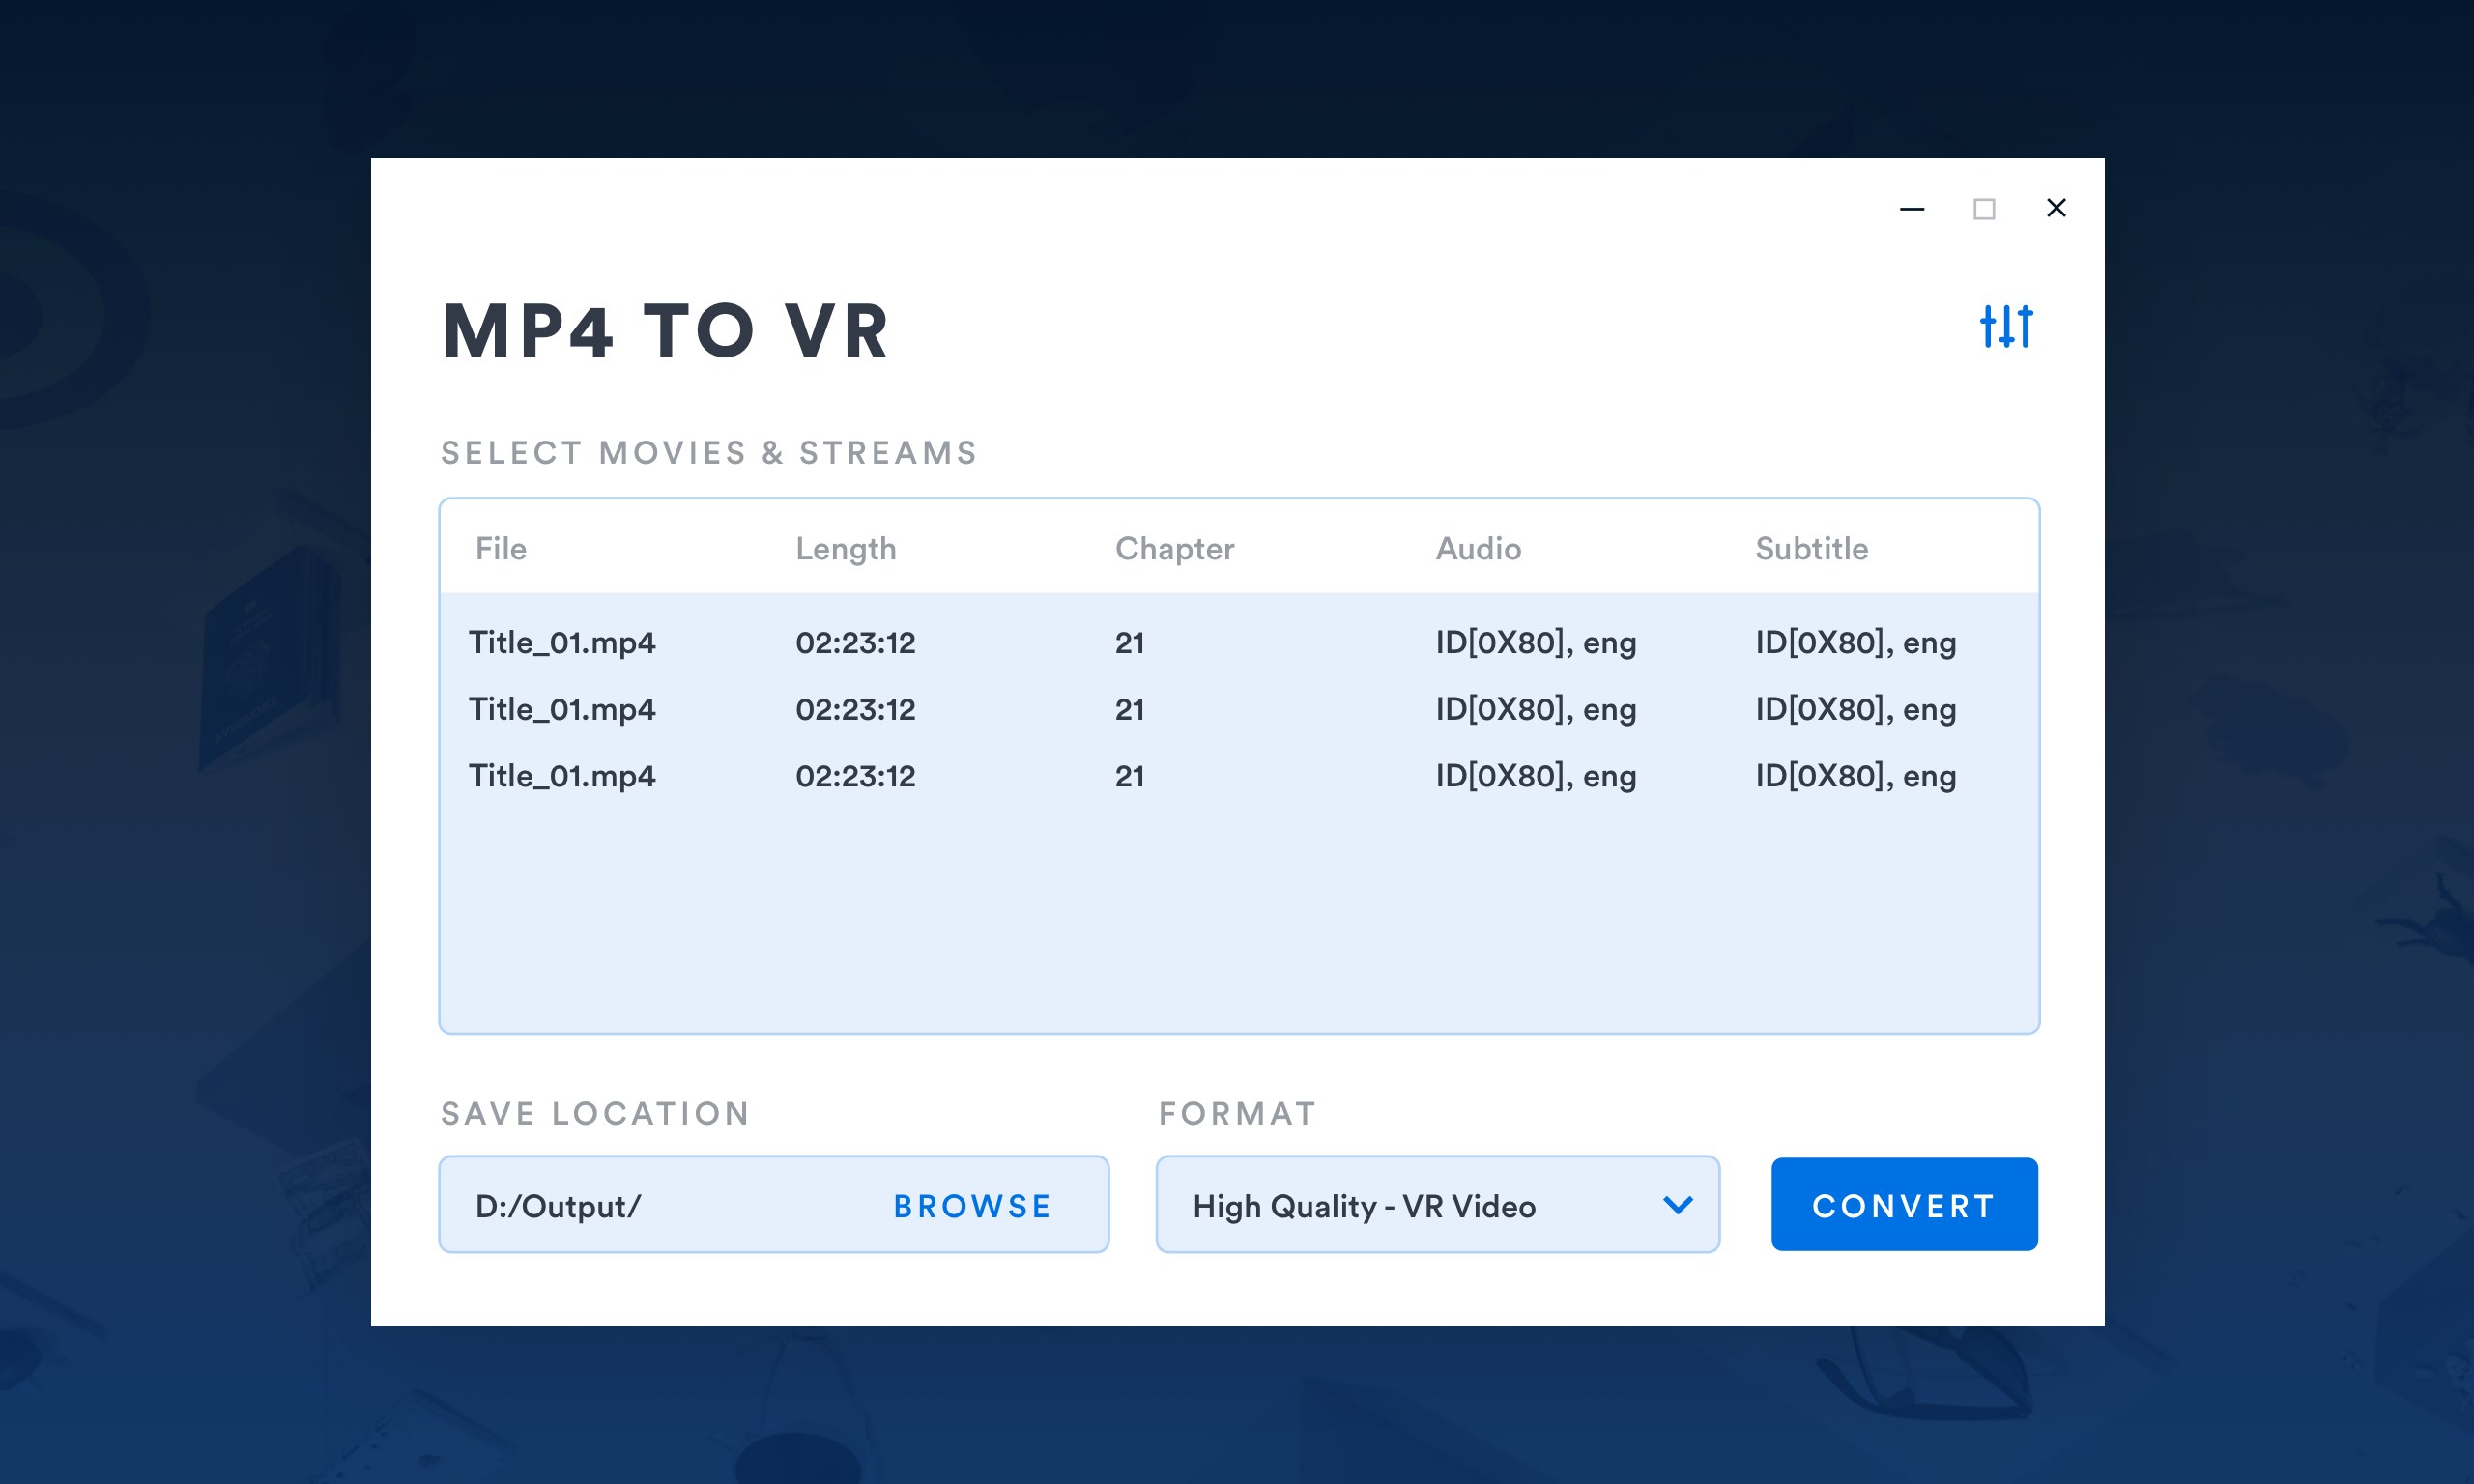Viewport: 2474px width, 1484px height.
Task: Click the Convert button
Action: (1904, 1205)
